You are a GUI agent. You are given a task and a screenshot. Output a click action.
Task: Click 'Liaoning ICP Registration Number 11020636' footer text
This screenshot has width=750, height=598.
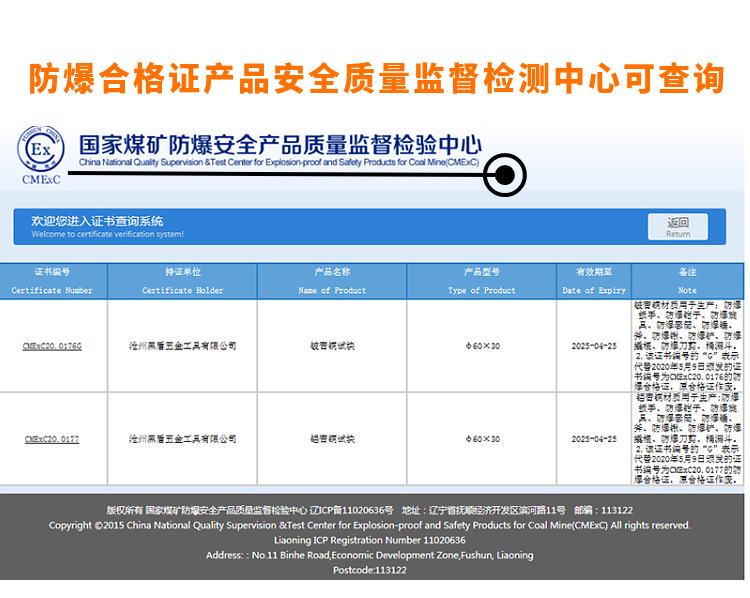pos(369,540)
